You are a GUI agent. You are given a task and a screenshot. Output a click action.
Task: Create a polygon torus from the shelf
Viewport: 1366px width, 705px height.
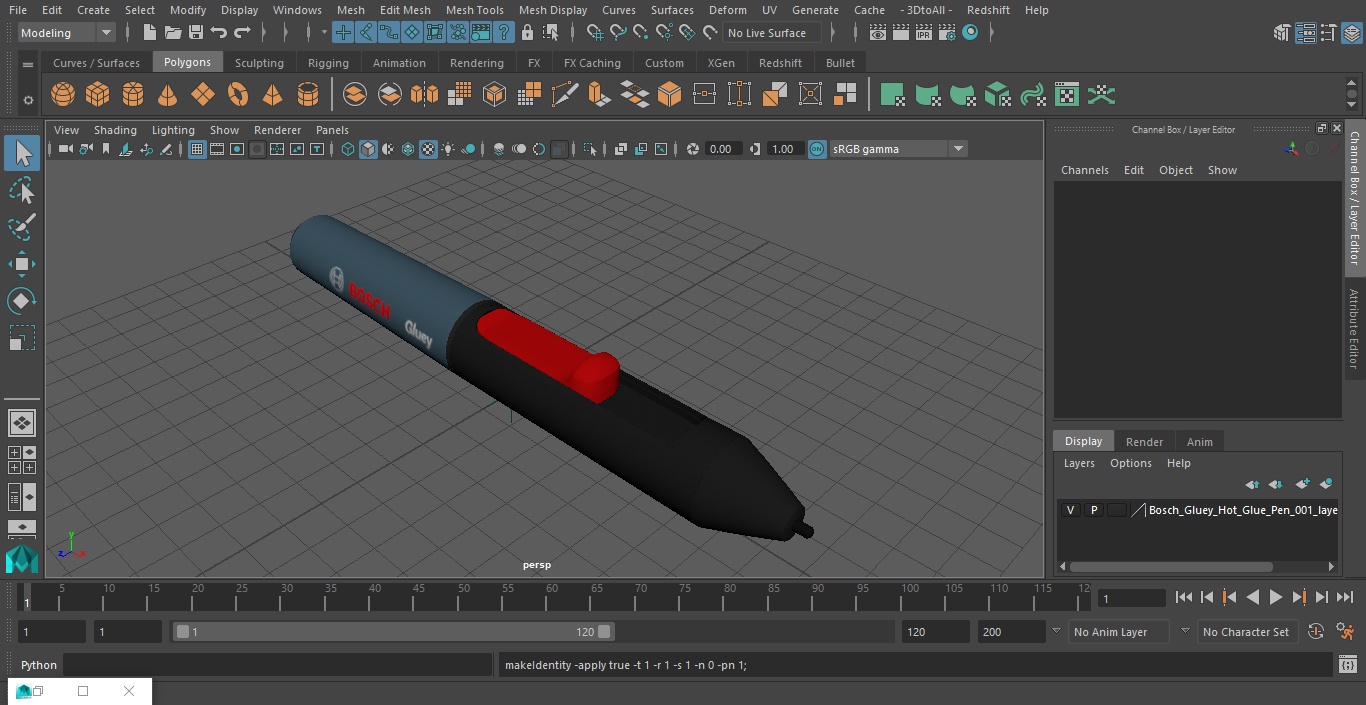pyautogui.click(x=238, y=95)
